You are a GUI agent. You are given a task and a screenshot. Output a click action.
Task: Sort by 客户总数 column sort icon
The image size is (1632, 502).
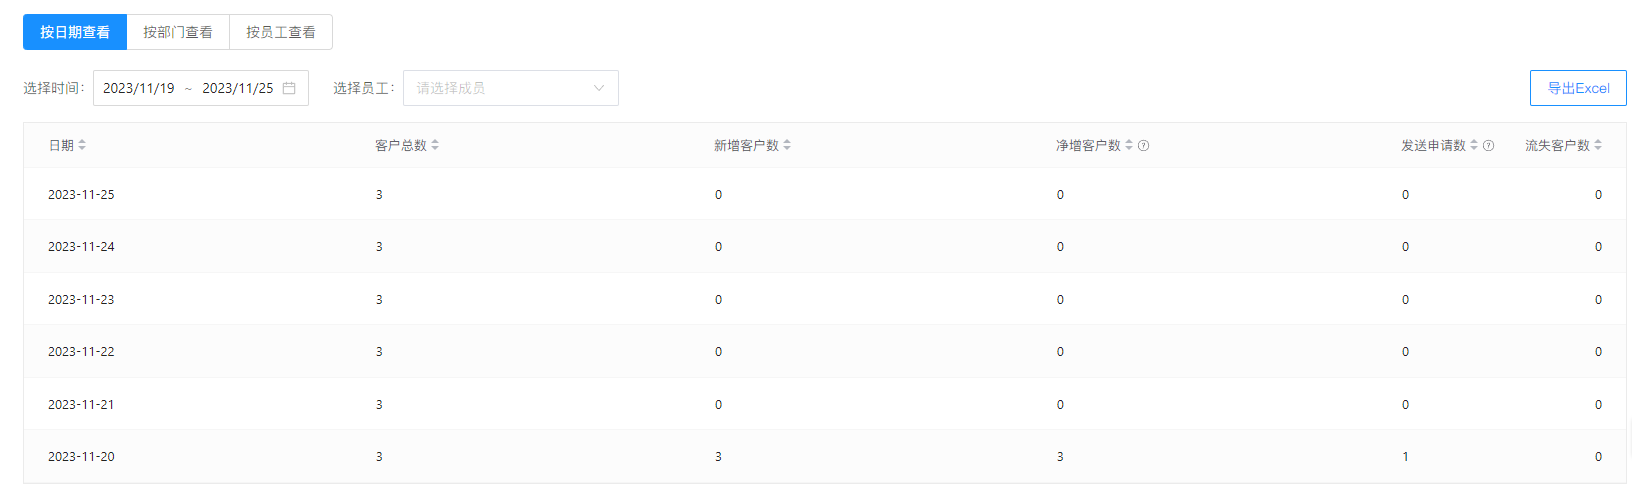[x=435, y=145]
